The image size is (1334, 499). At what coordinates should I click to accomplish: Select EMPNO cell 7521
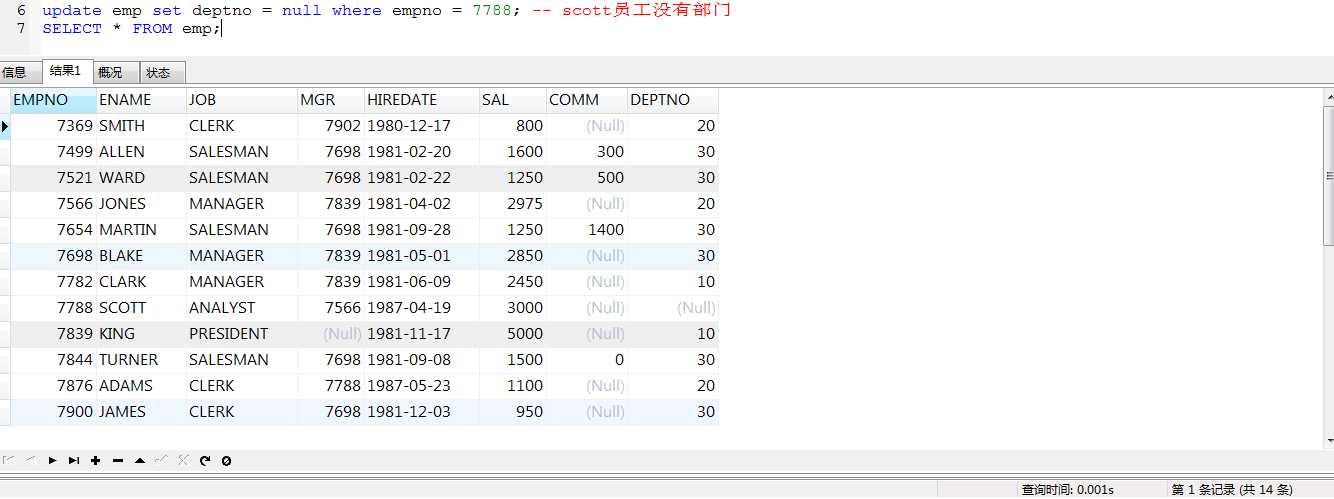[54, 178]
